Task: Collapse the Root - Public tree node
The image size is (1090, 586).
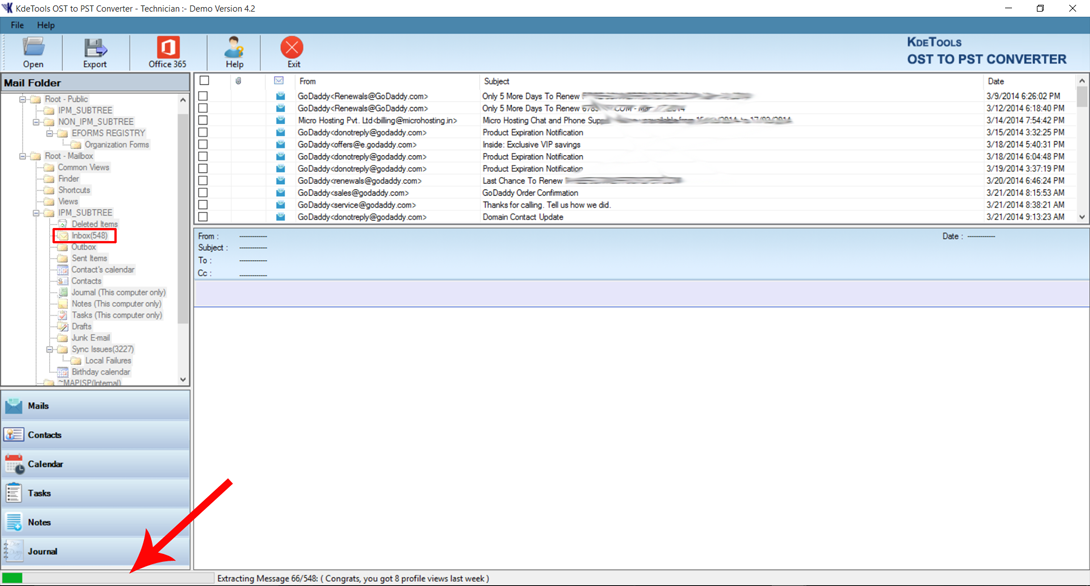Action: coord(23,100)
